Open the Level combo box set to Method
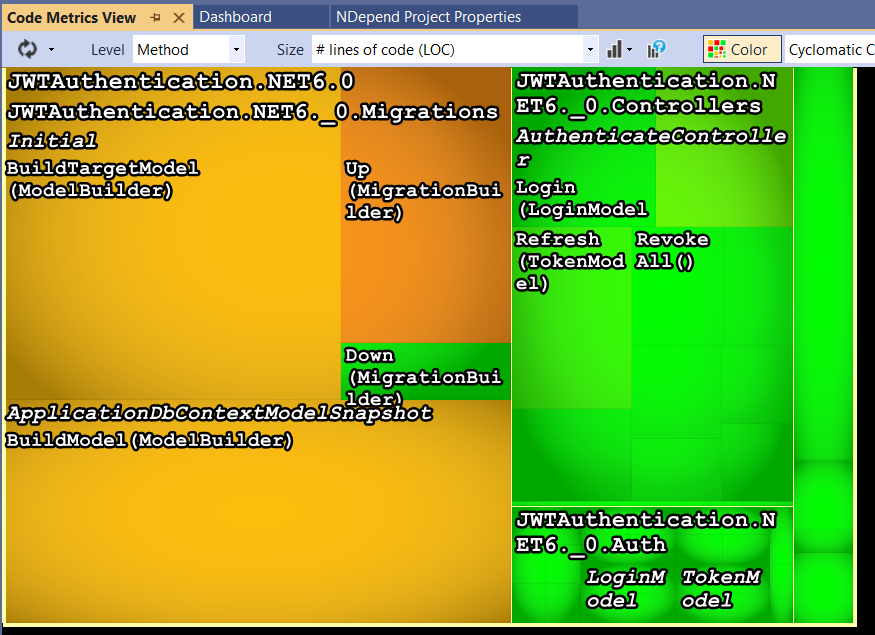875x635 pixels. pyautogui.click(x=189, y=50)
